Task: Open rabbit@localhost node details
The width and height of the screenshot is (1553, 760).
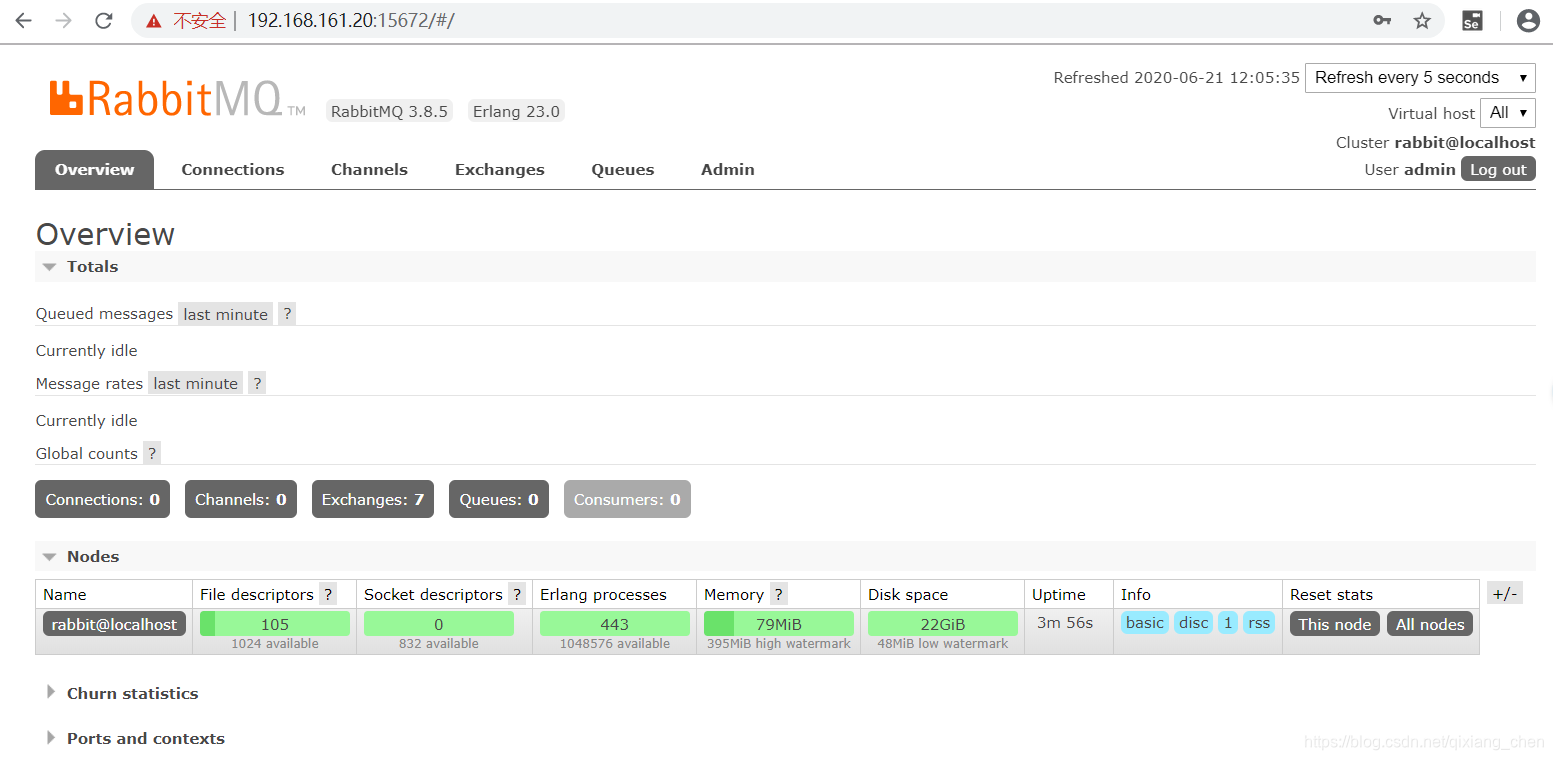Action: tap(114, 624)
